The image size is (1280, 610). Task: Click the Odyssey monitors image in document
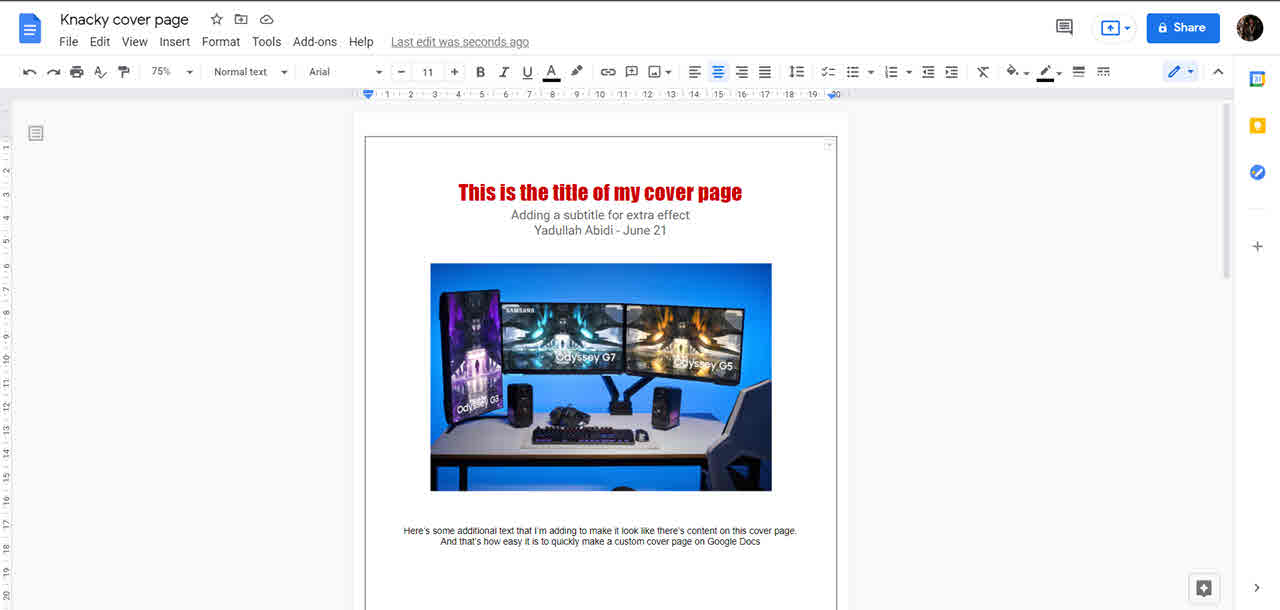(601, 377)
